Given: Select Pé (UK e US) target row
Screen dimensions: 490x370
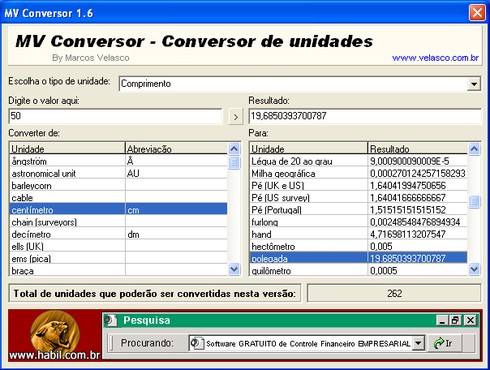Looking at the screenshot, I should (x=358, y=186).
